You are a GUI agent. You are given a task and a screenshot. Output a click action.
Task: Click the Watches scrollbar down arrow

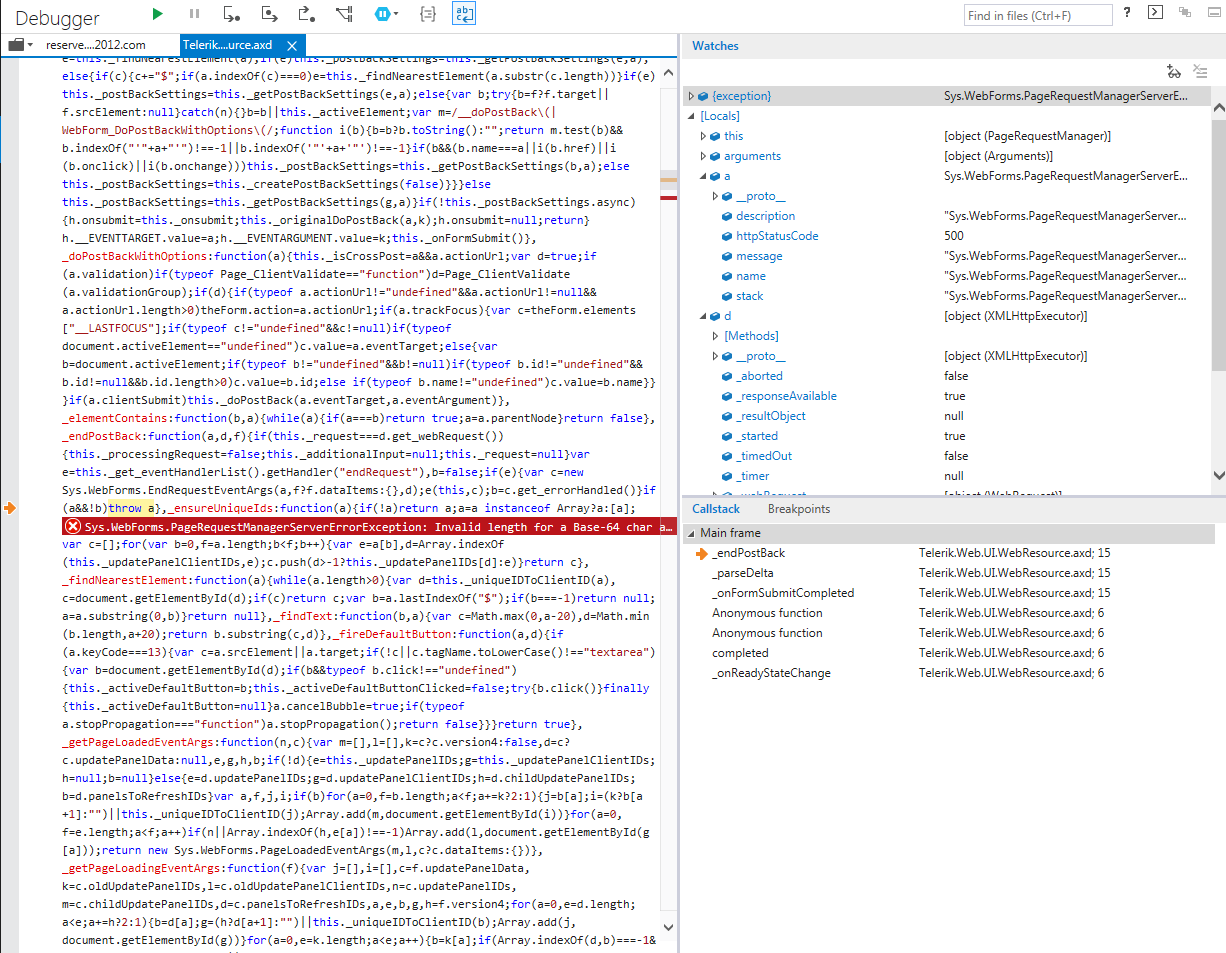pyautogui.click(x=1218, y=476)
